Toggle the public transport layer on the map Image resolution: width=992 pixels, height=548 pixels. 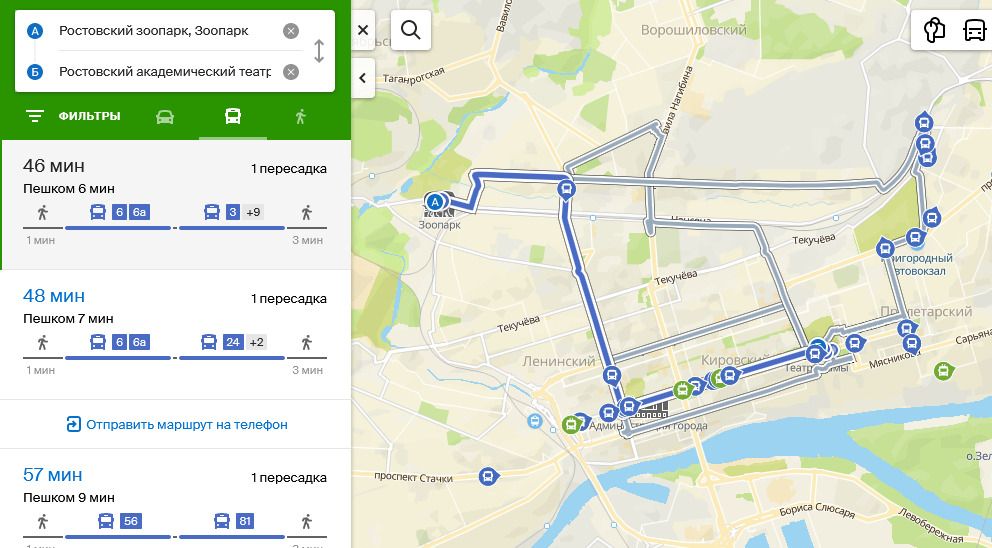coord(974,30)
